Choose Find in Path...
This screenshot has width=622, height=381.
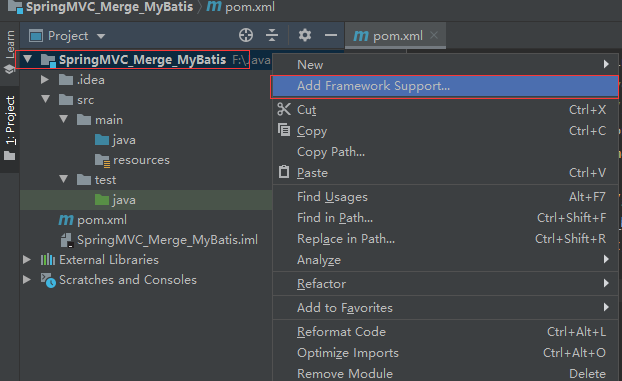[x=445, y=217]
